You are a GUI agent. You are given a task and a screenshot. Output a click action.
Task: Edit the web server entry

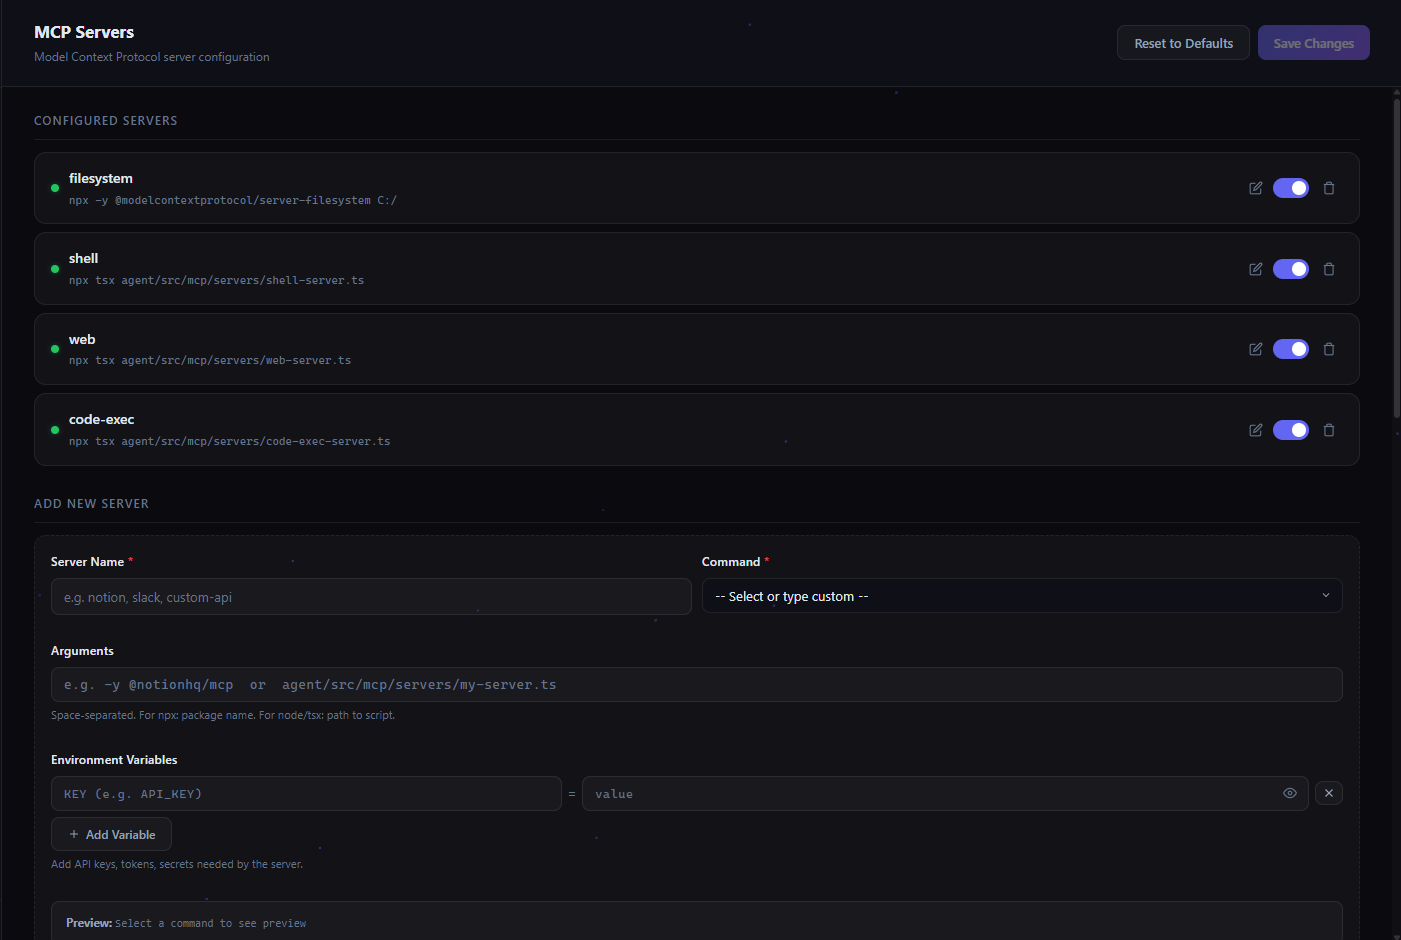(x=1256, y=349)
